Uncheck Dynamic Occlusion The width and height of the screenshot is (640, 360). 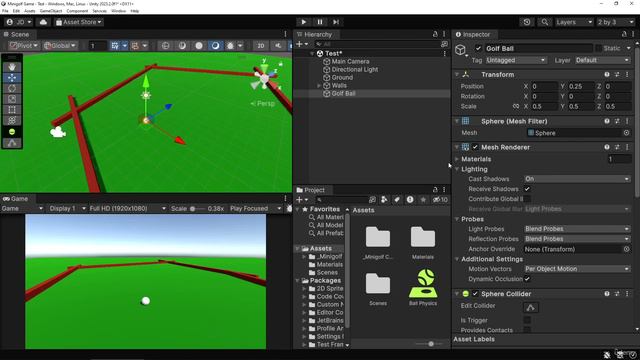[x=527, y=279]
